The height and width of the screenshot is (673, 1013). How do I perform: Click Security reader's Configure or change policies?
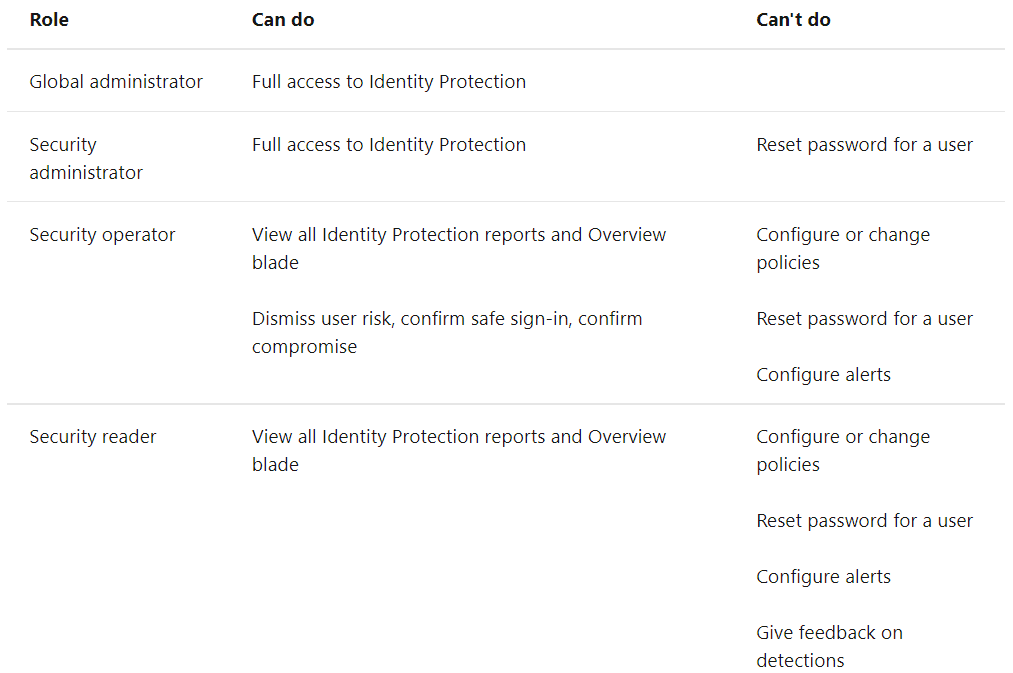click(843, 450)
